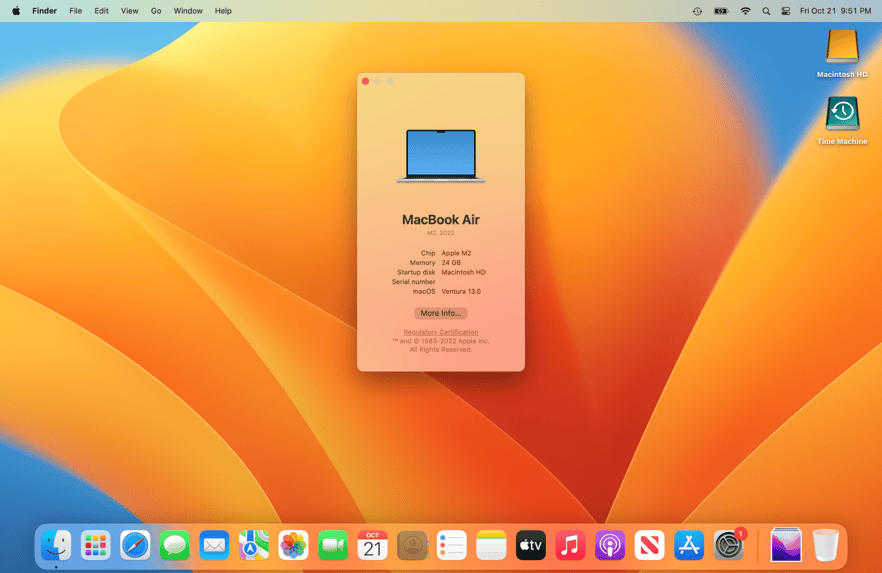Click battery status icon
Image resolution: width=882 pixels, height=573 pixels.
click(x=721, y=11)
